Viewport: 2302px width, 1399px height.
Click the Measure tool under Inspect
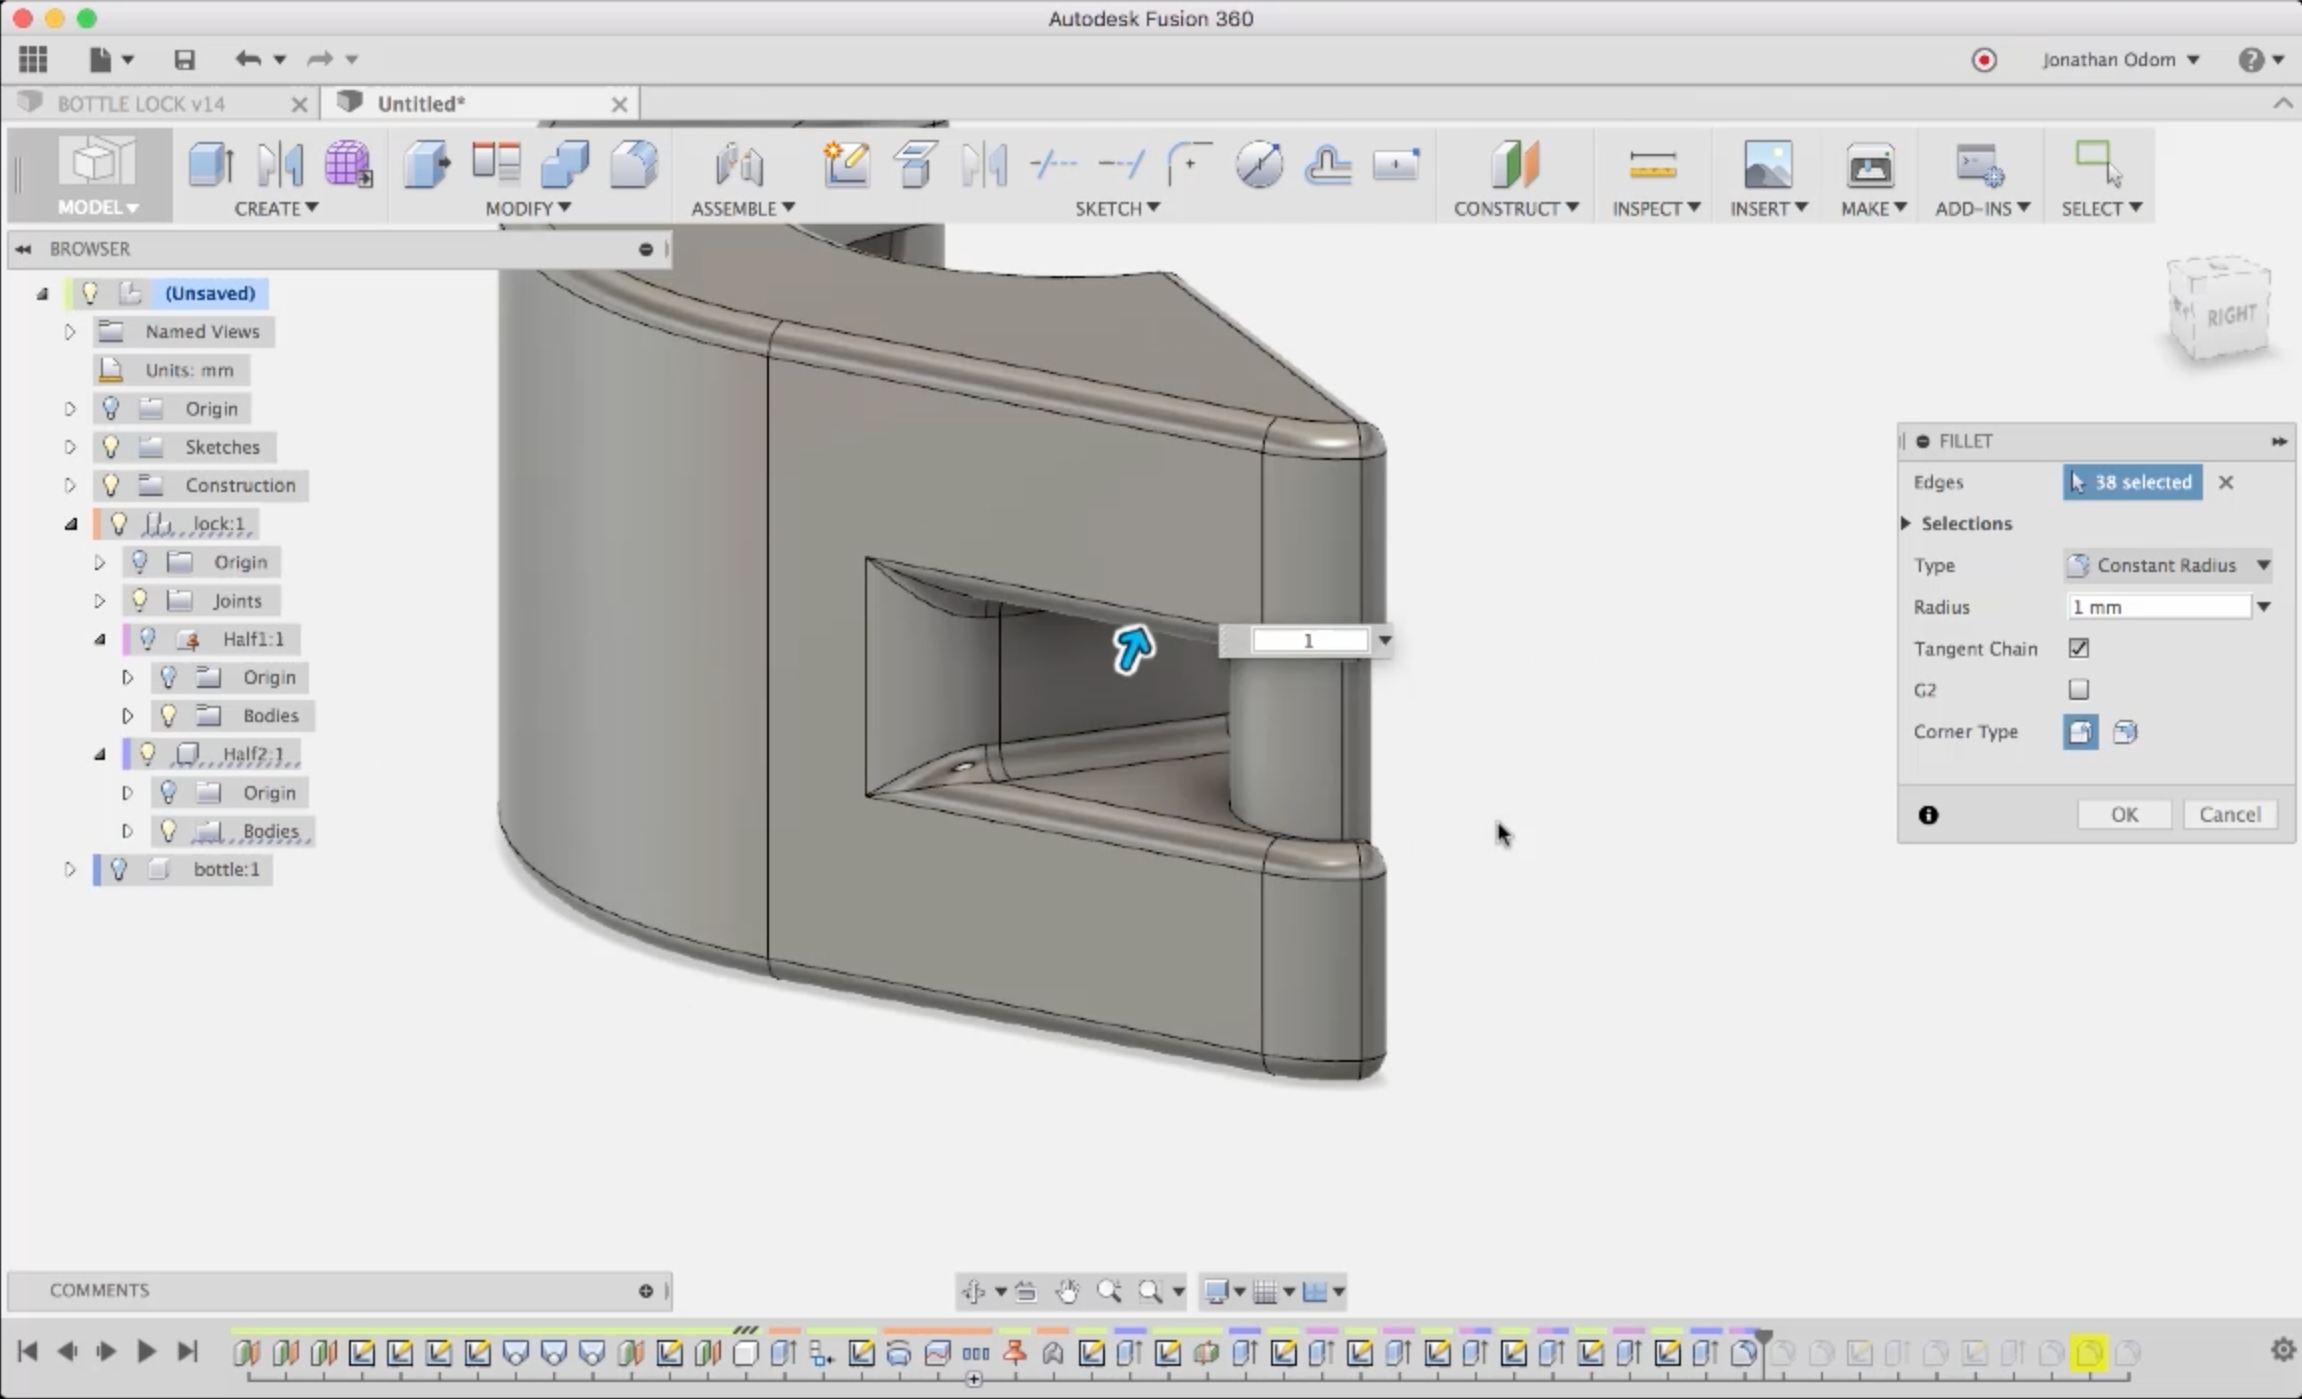pos(1652,165)
